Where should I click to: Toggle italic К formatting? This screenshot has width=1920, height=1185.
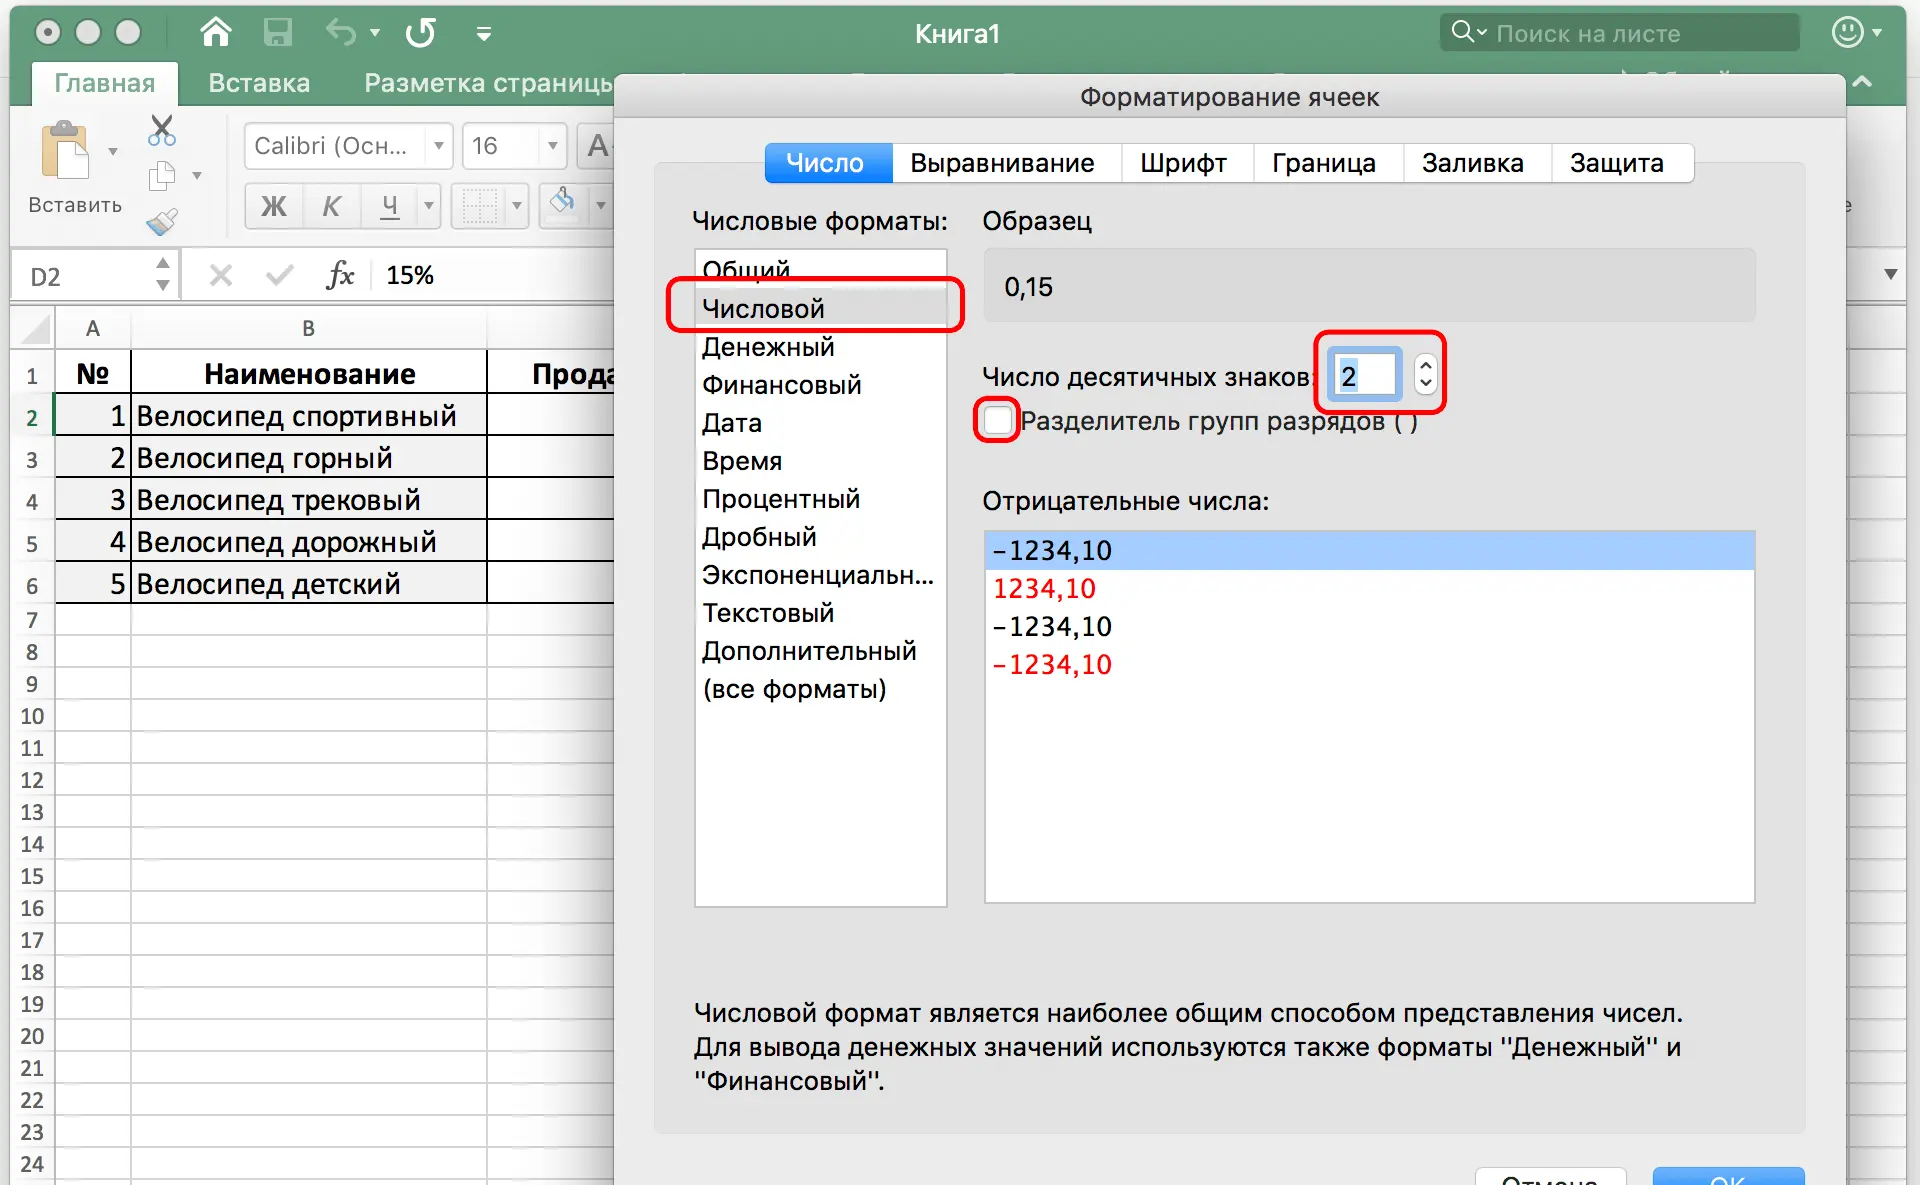331,206
